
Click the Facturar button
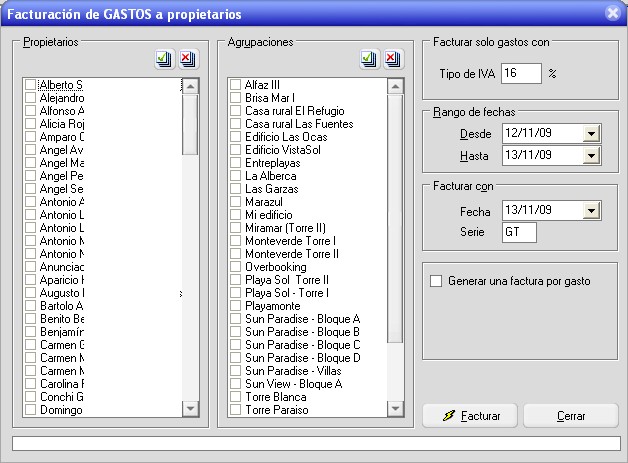pyautogui.click(x=470, y=416)
